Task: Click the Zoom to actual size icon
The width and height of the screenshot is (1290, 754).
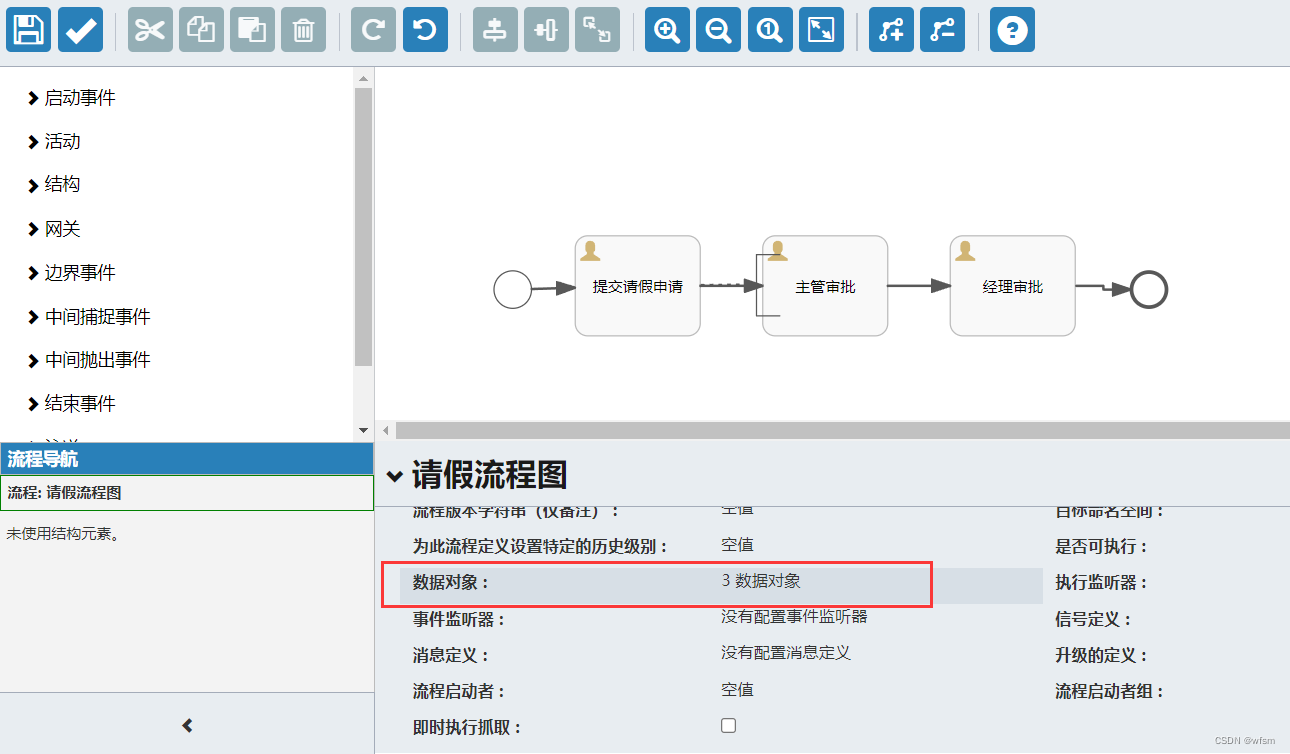Action: point(770,30)
